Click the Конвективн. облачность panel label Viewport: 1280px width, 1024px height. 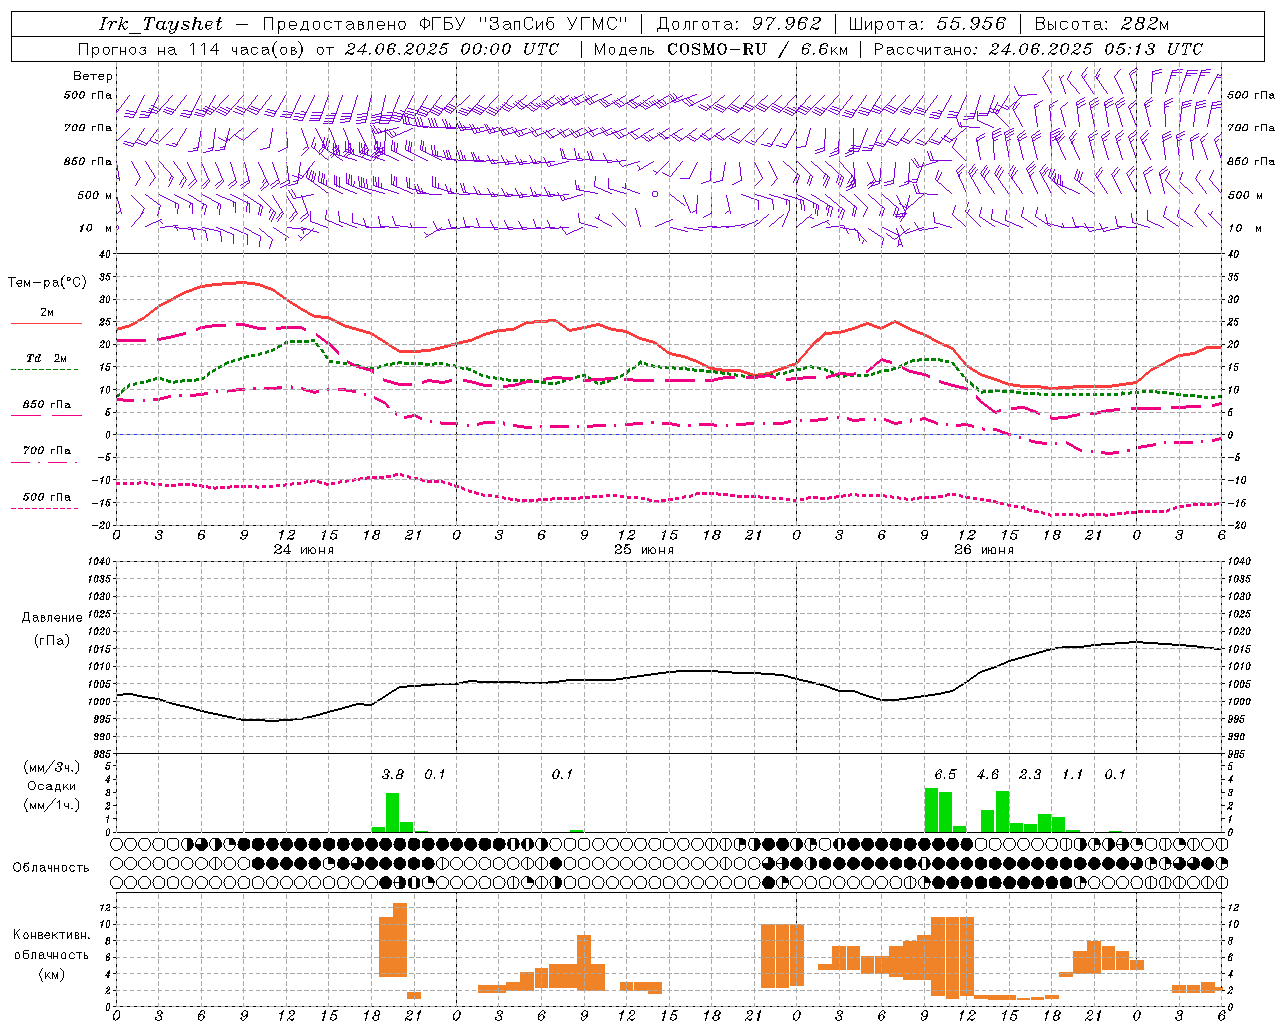pos(51,944)
